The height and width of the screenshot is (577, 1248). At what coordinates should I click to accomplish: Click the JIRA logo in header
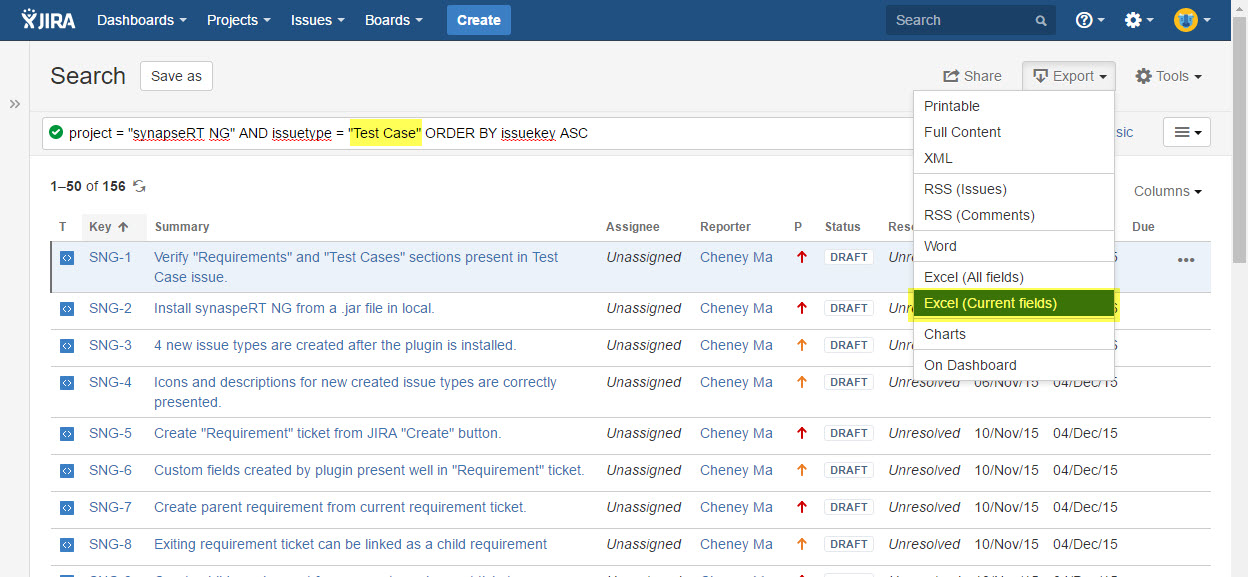coord(48,20)
